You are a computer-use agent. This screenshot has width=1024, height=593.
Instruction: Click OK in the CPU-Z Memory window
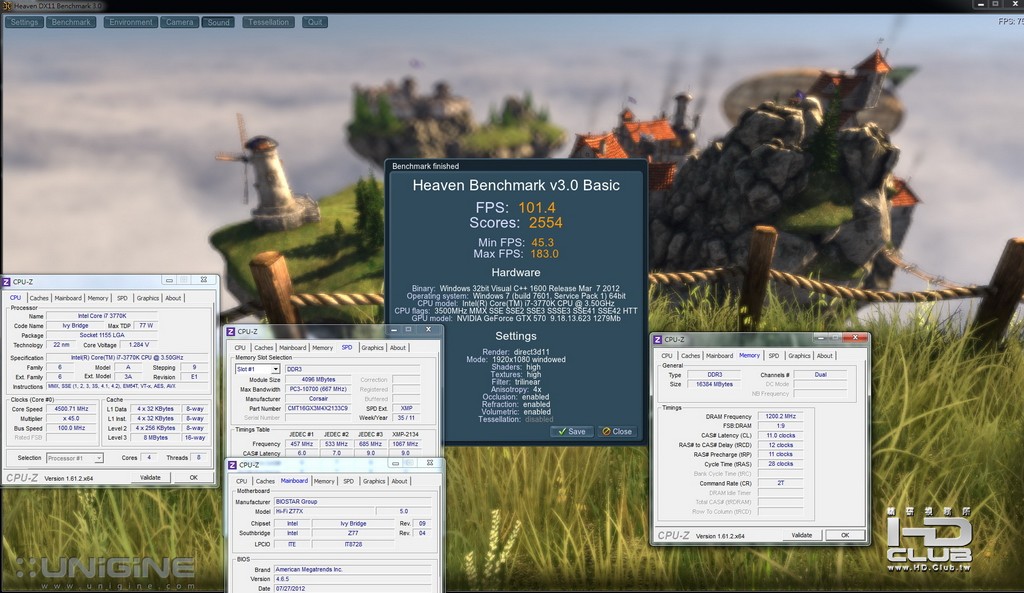pos(845,535)
